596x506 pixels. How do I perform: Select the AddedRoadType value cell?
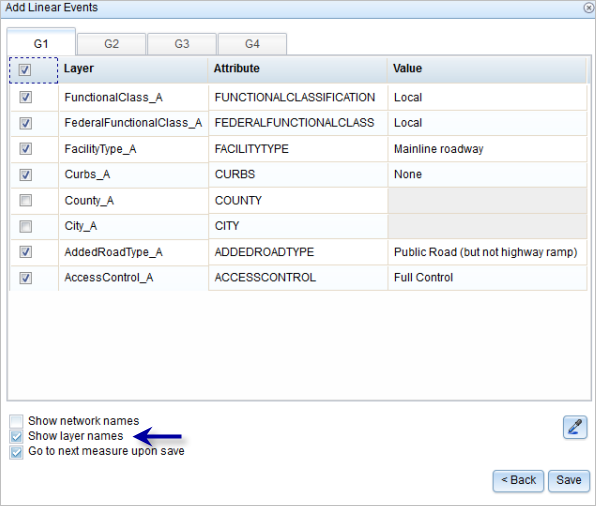[487, 252]
